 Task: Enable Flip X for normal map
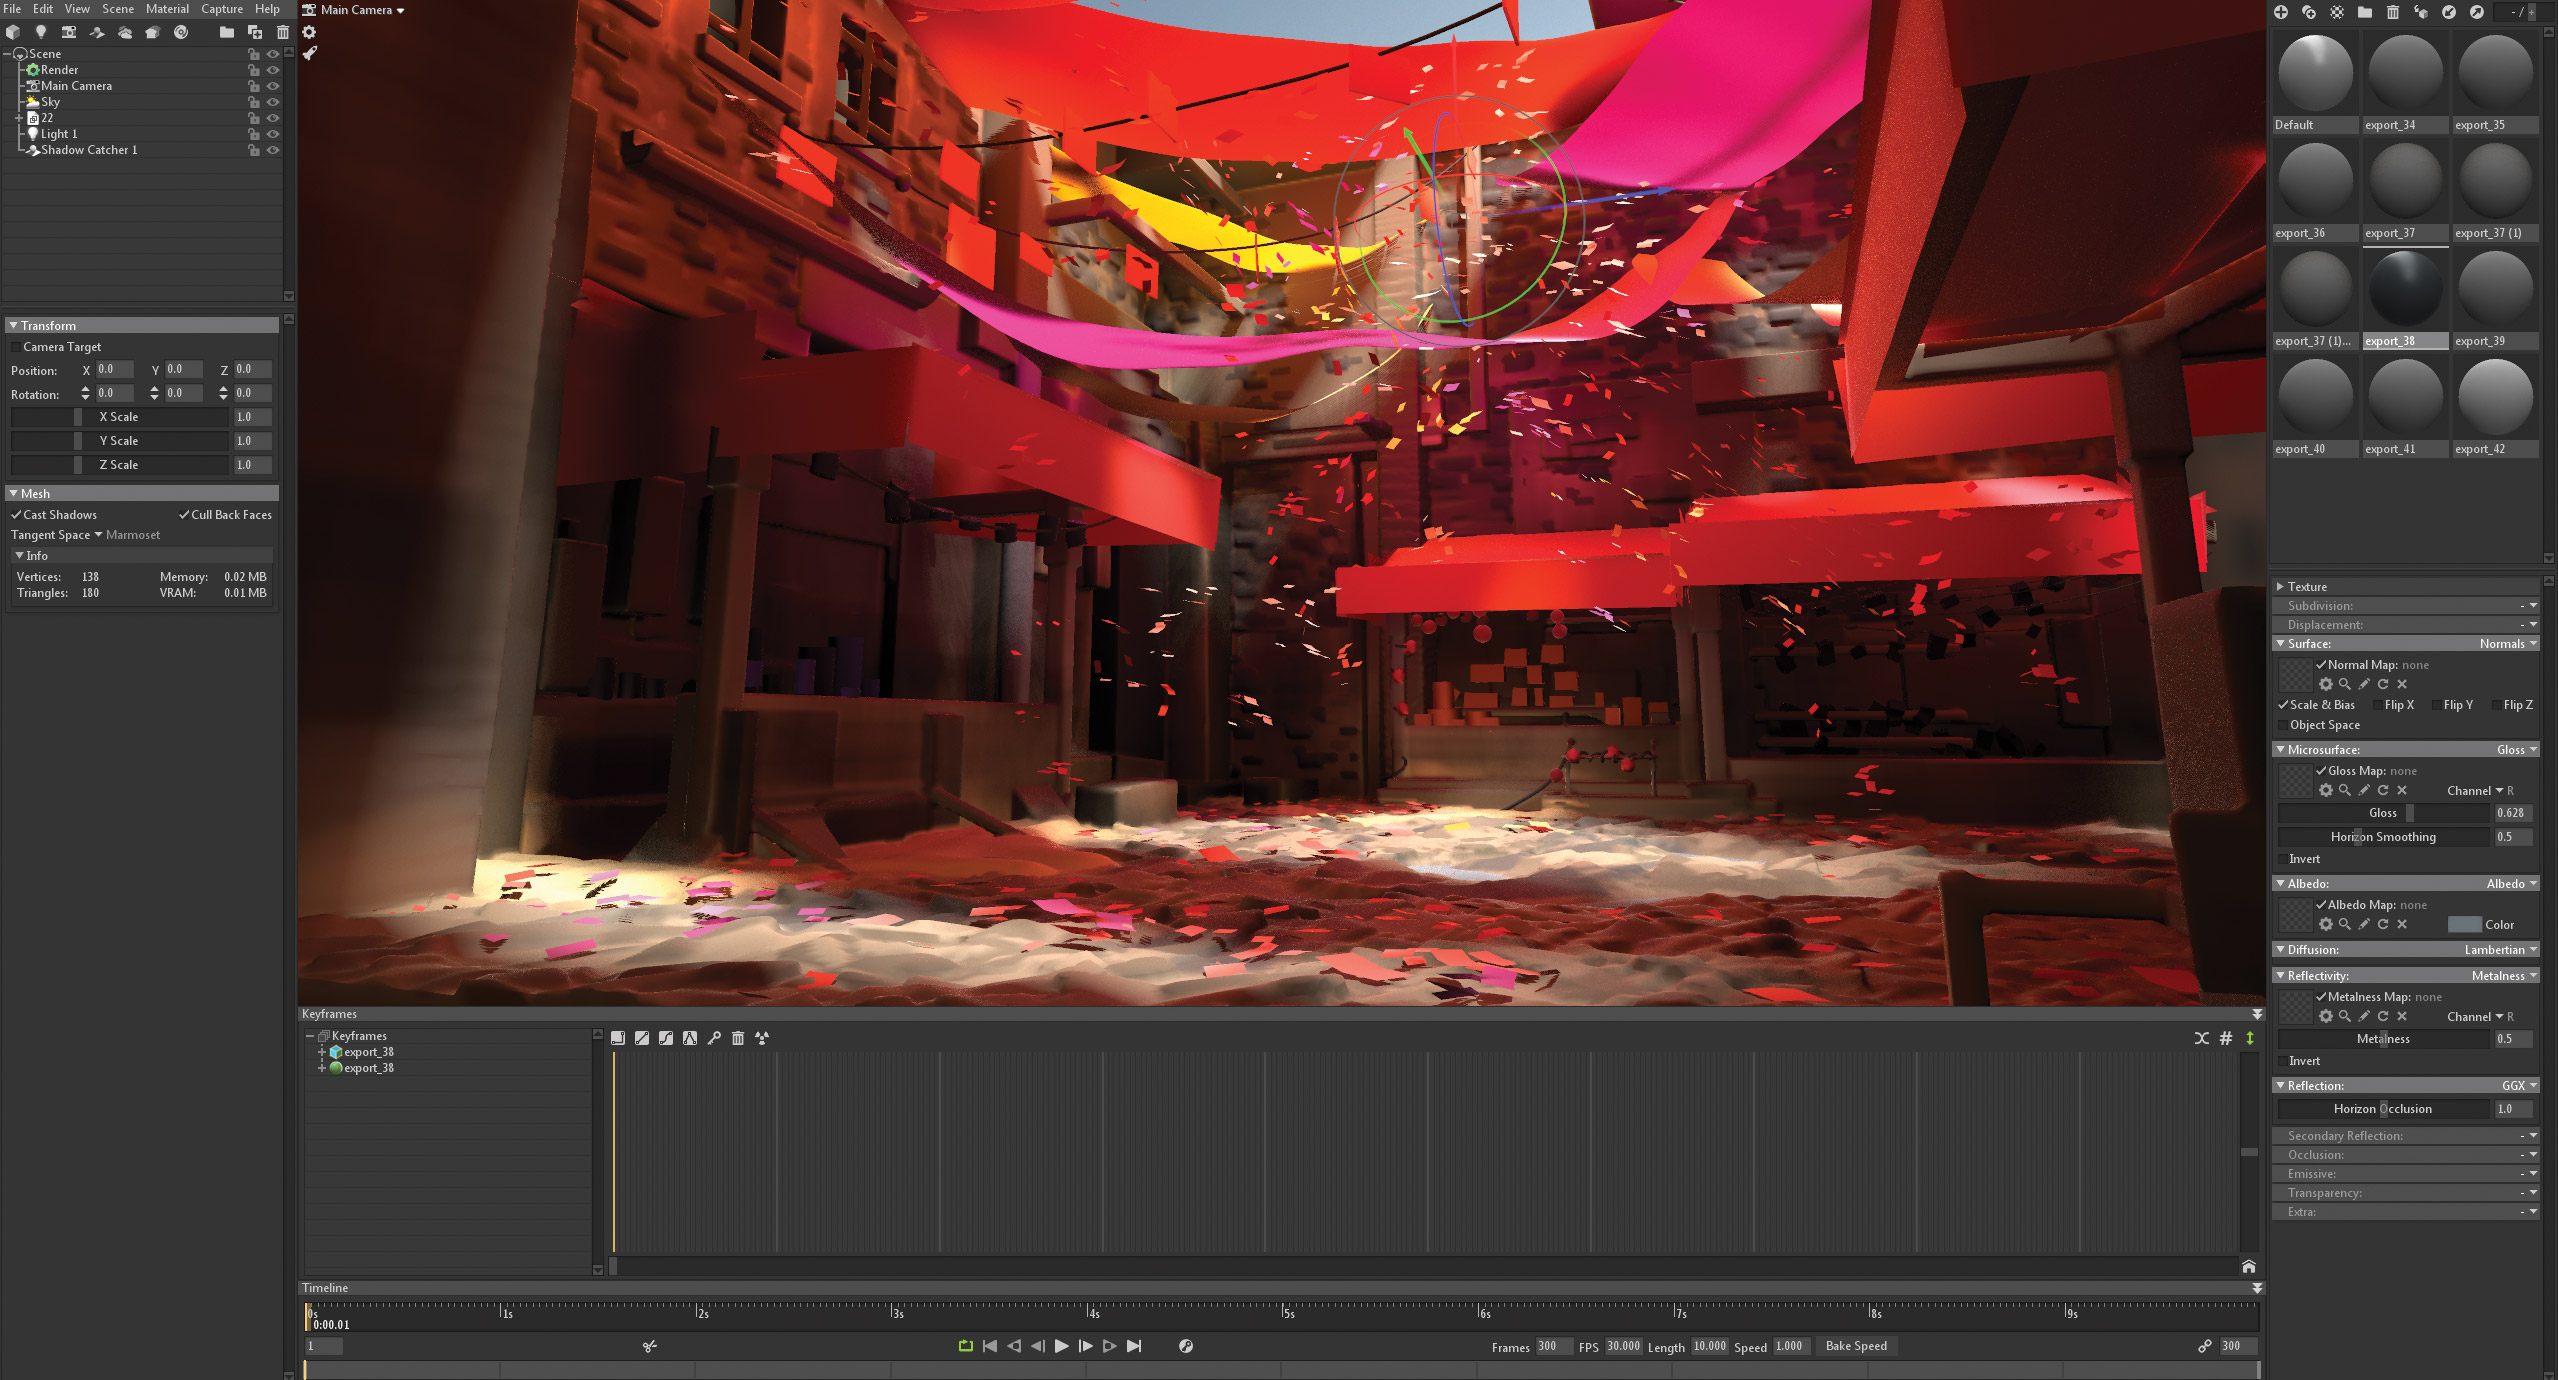(2378, 705)
